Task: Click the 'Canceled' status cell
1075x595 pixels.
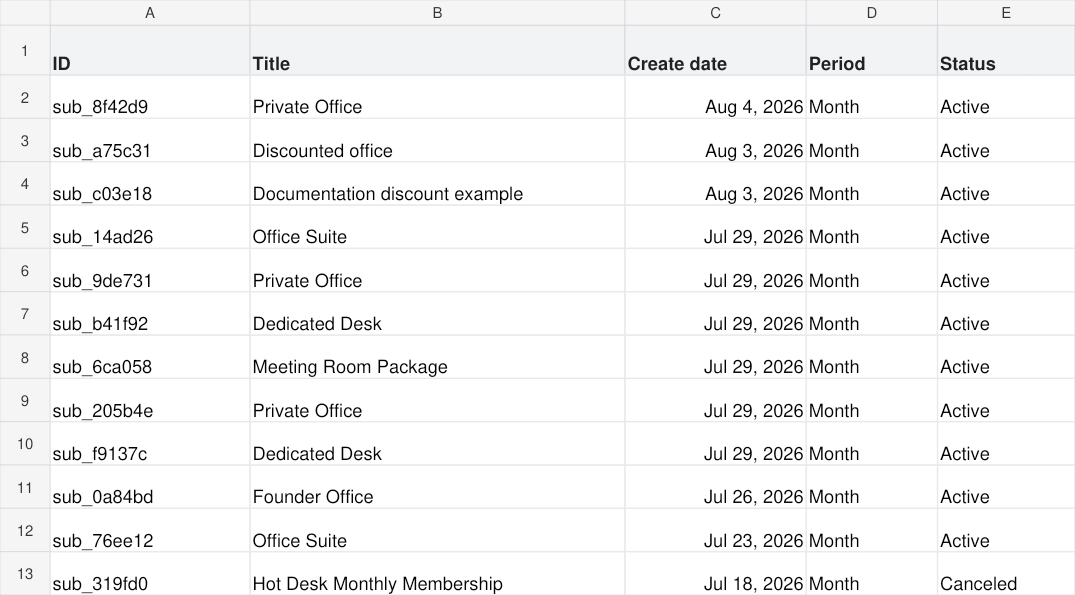Action: tap(1006, 574)
